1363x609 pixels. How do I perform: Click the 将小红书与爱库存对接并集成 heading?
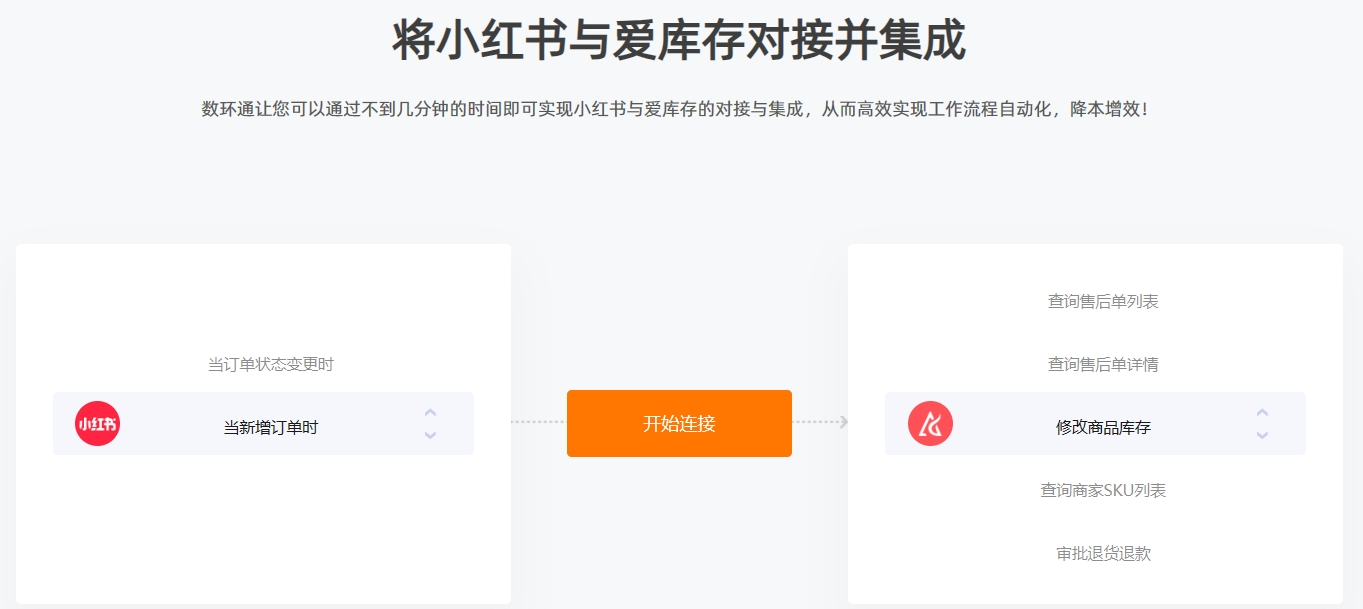point(679,41)
